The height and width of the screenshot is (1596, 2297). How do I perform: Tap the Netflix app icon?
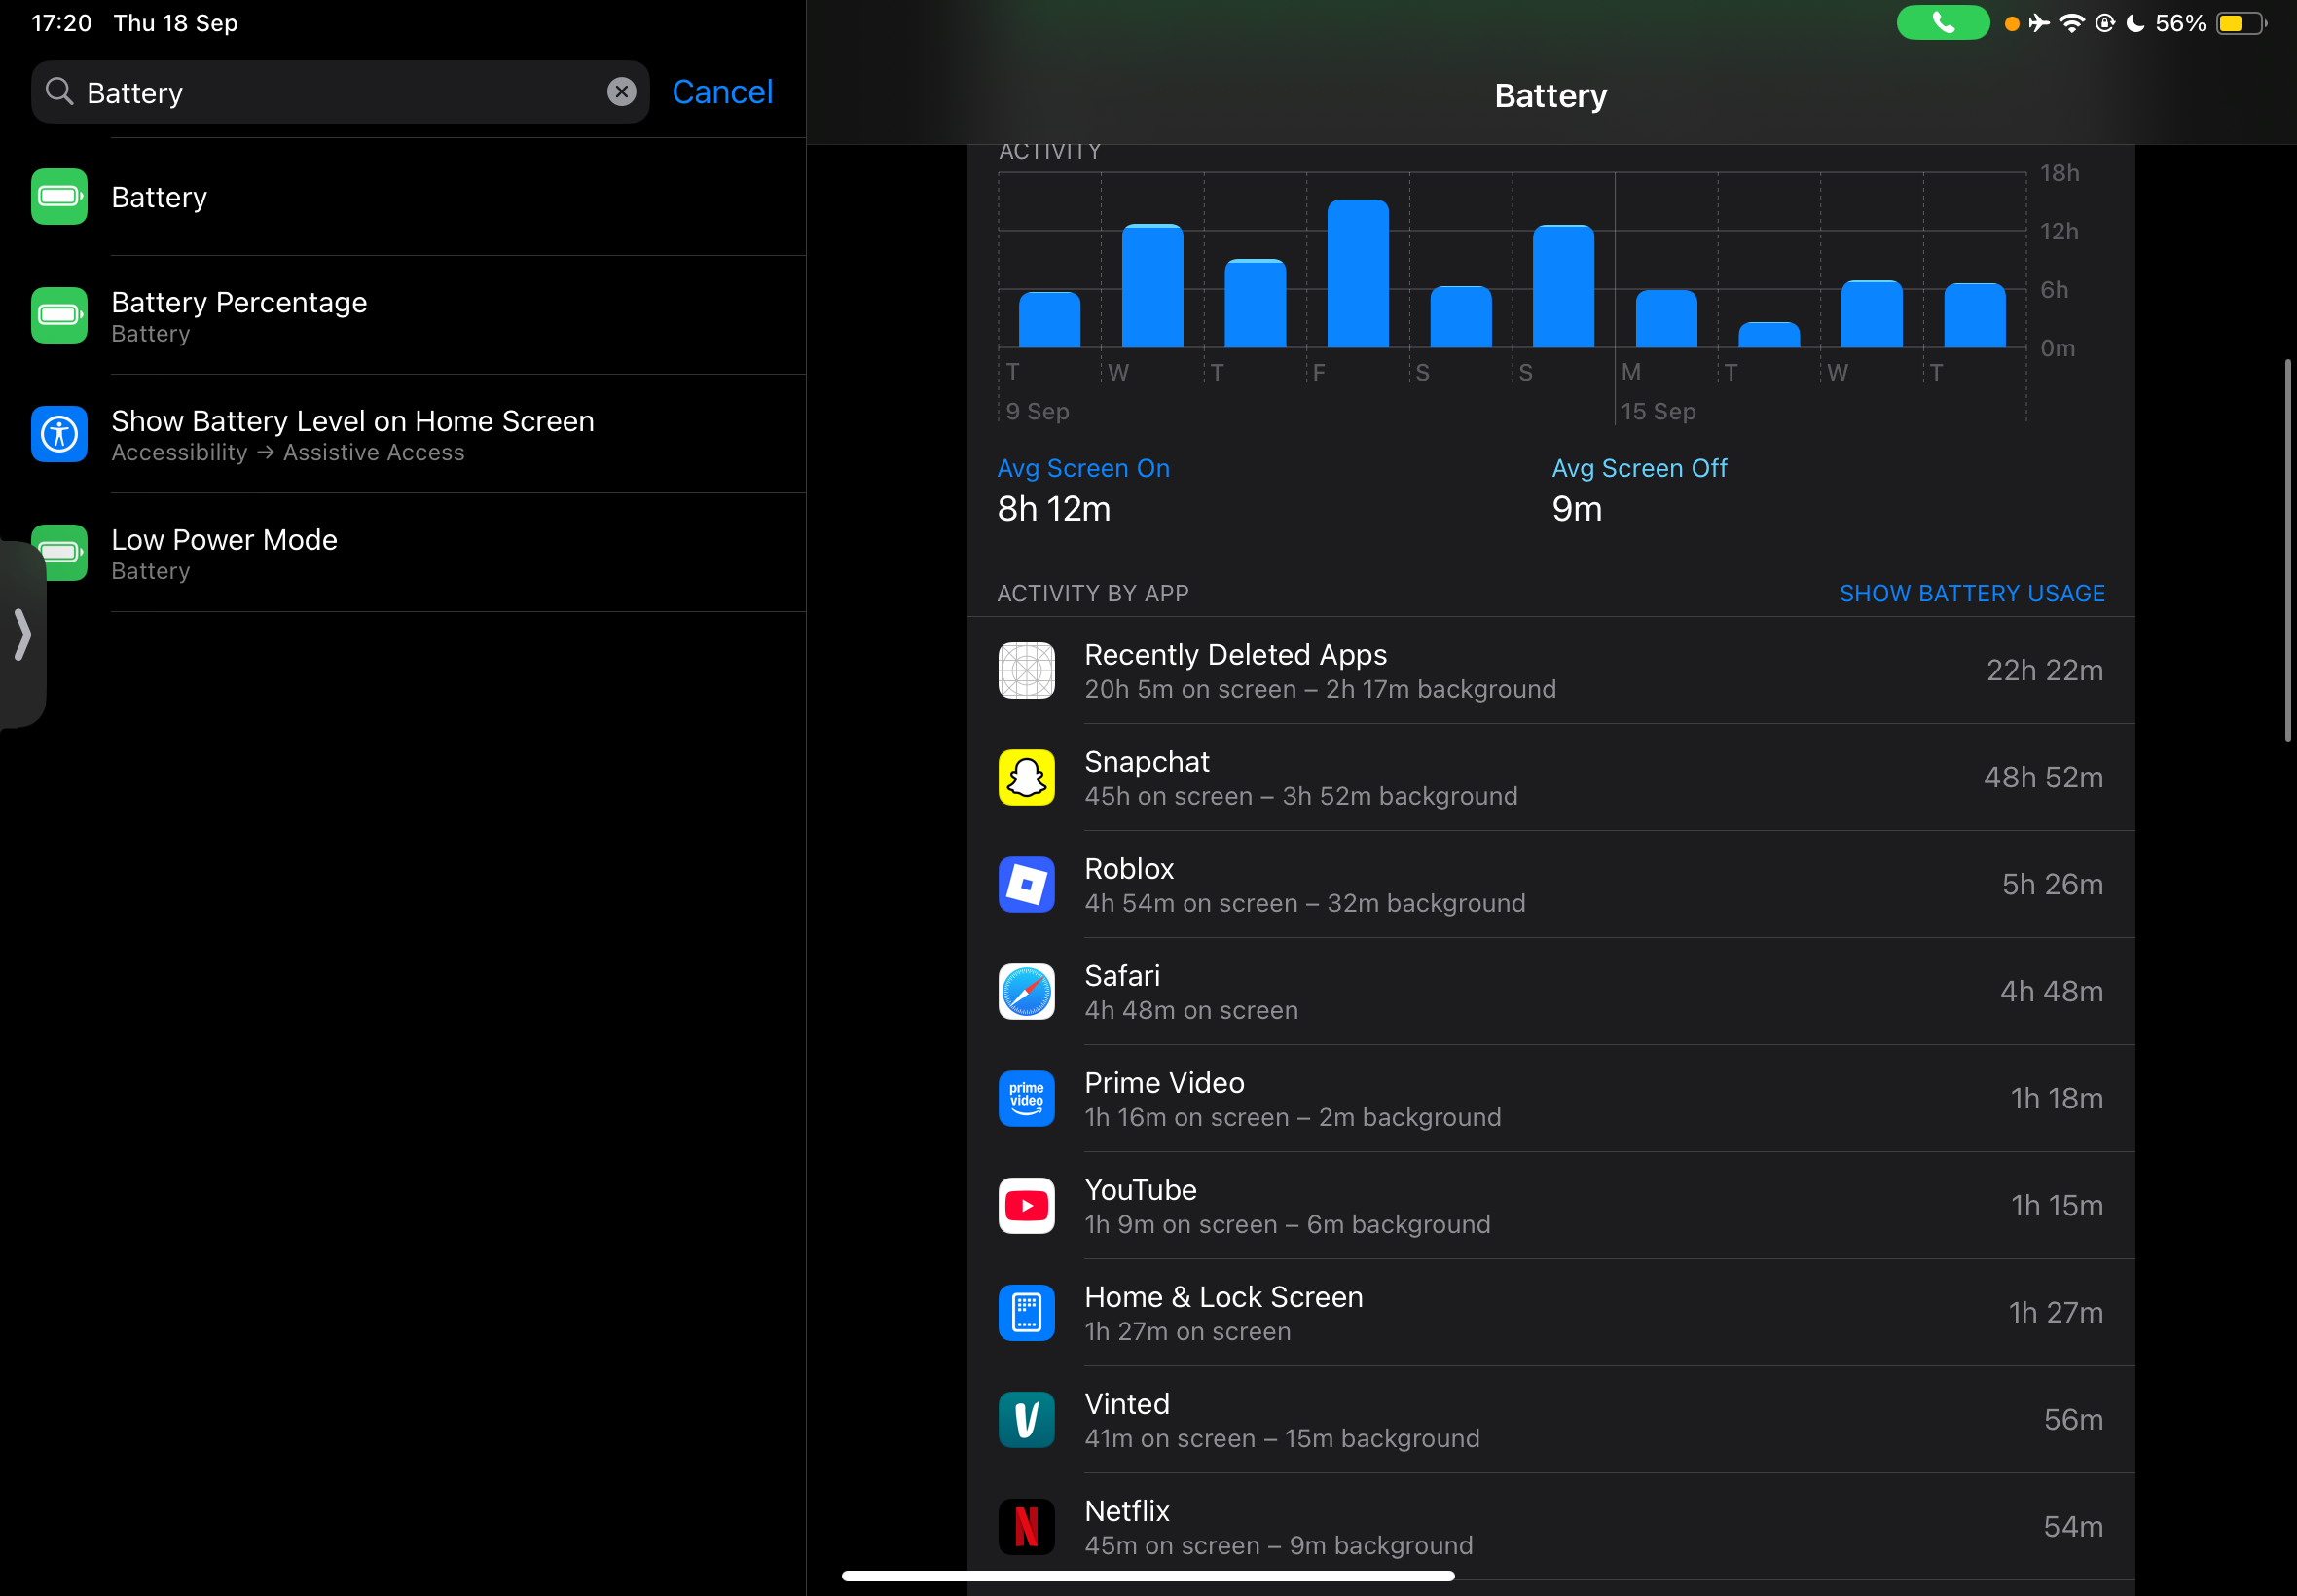1026,1526
